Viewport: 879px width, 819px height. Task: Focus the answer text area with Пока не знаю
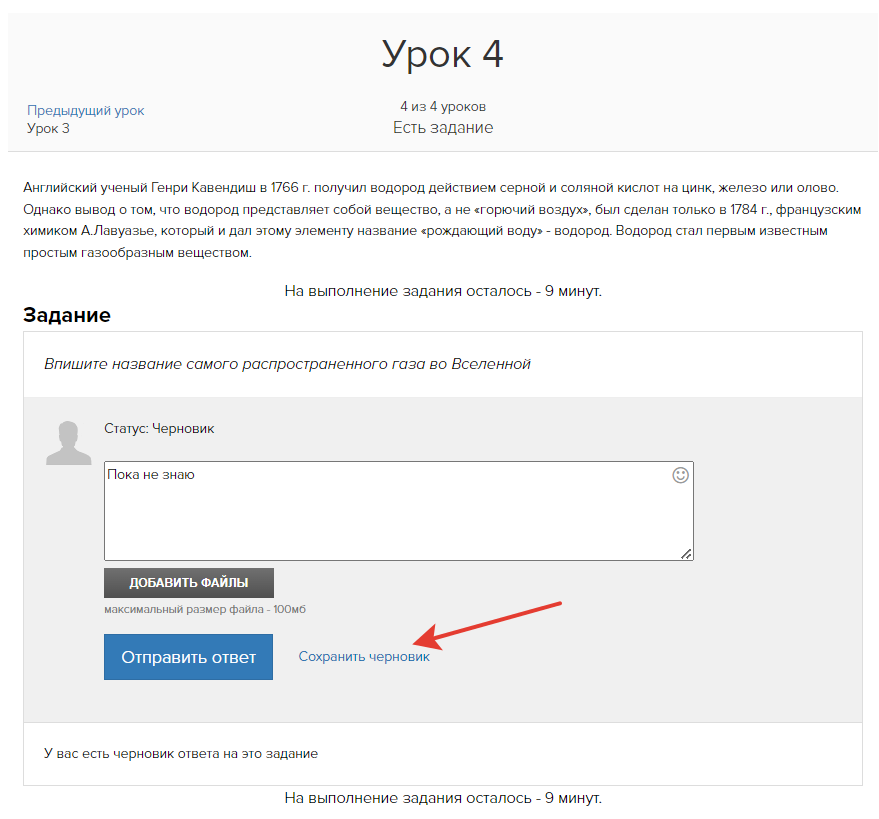(x=399, y=511)
